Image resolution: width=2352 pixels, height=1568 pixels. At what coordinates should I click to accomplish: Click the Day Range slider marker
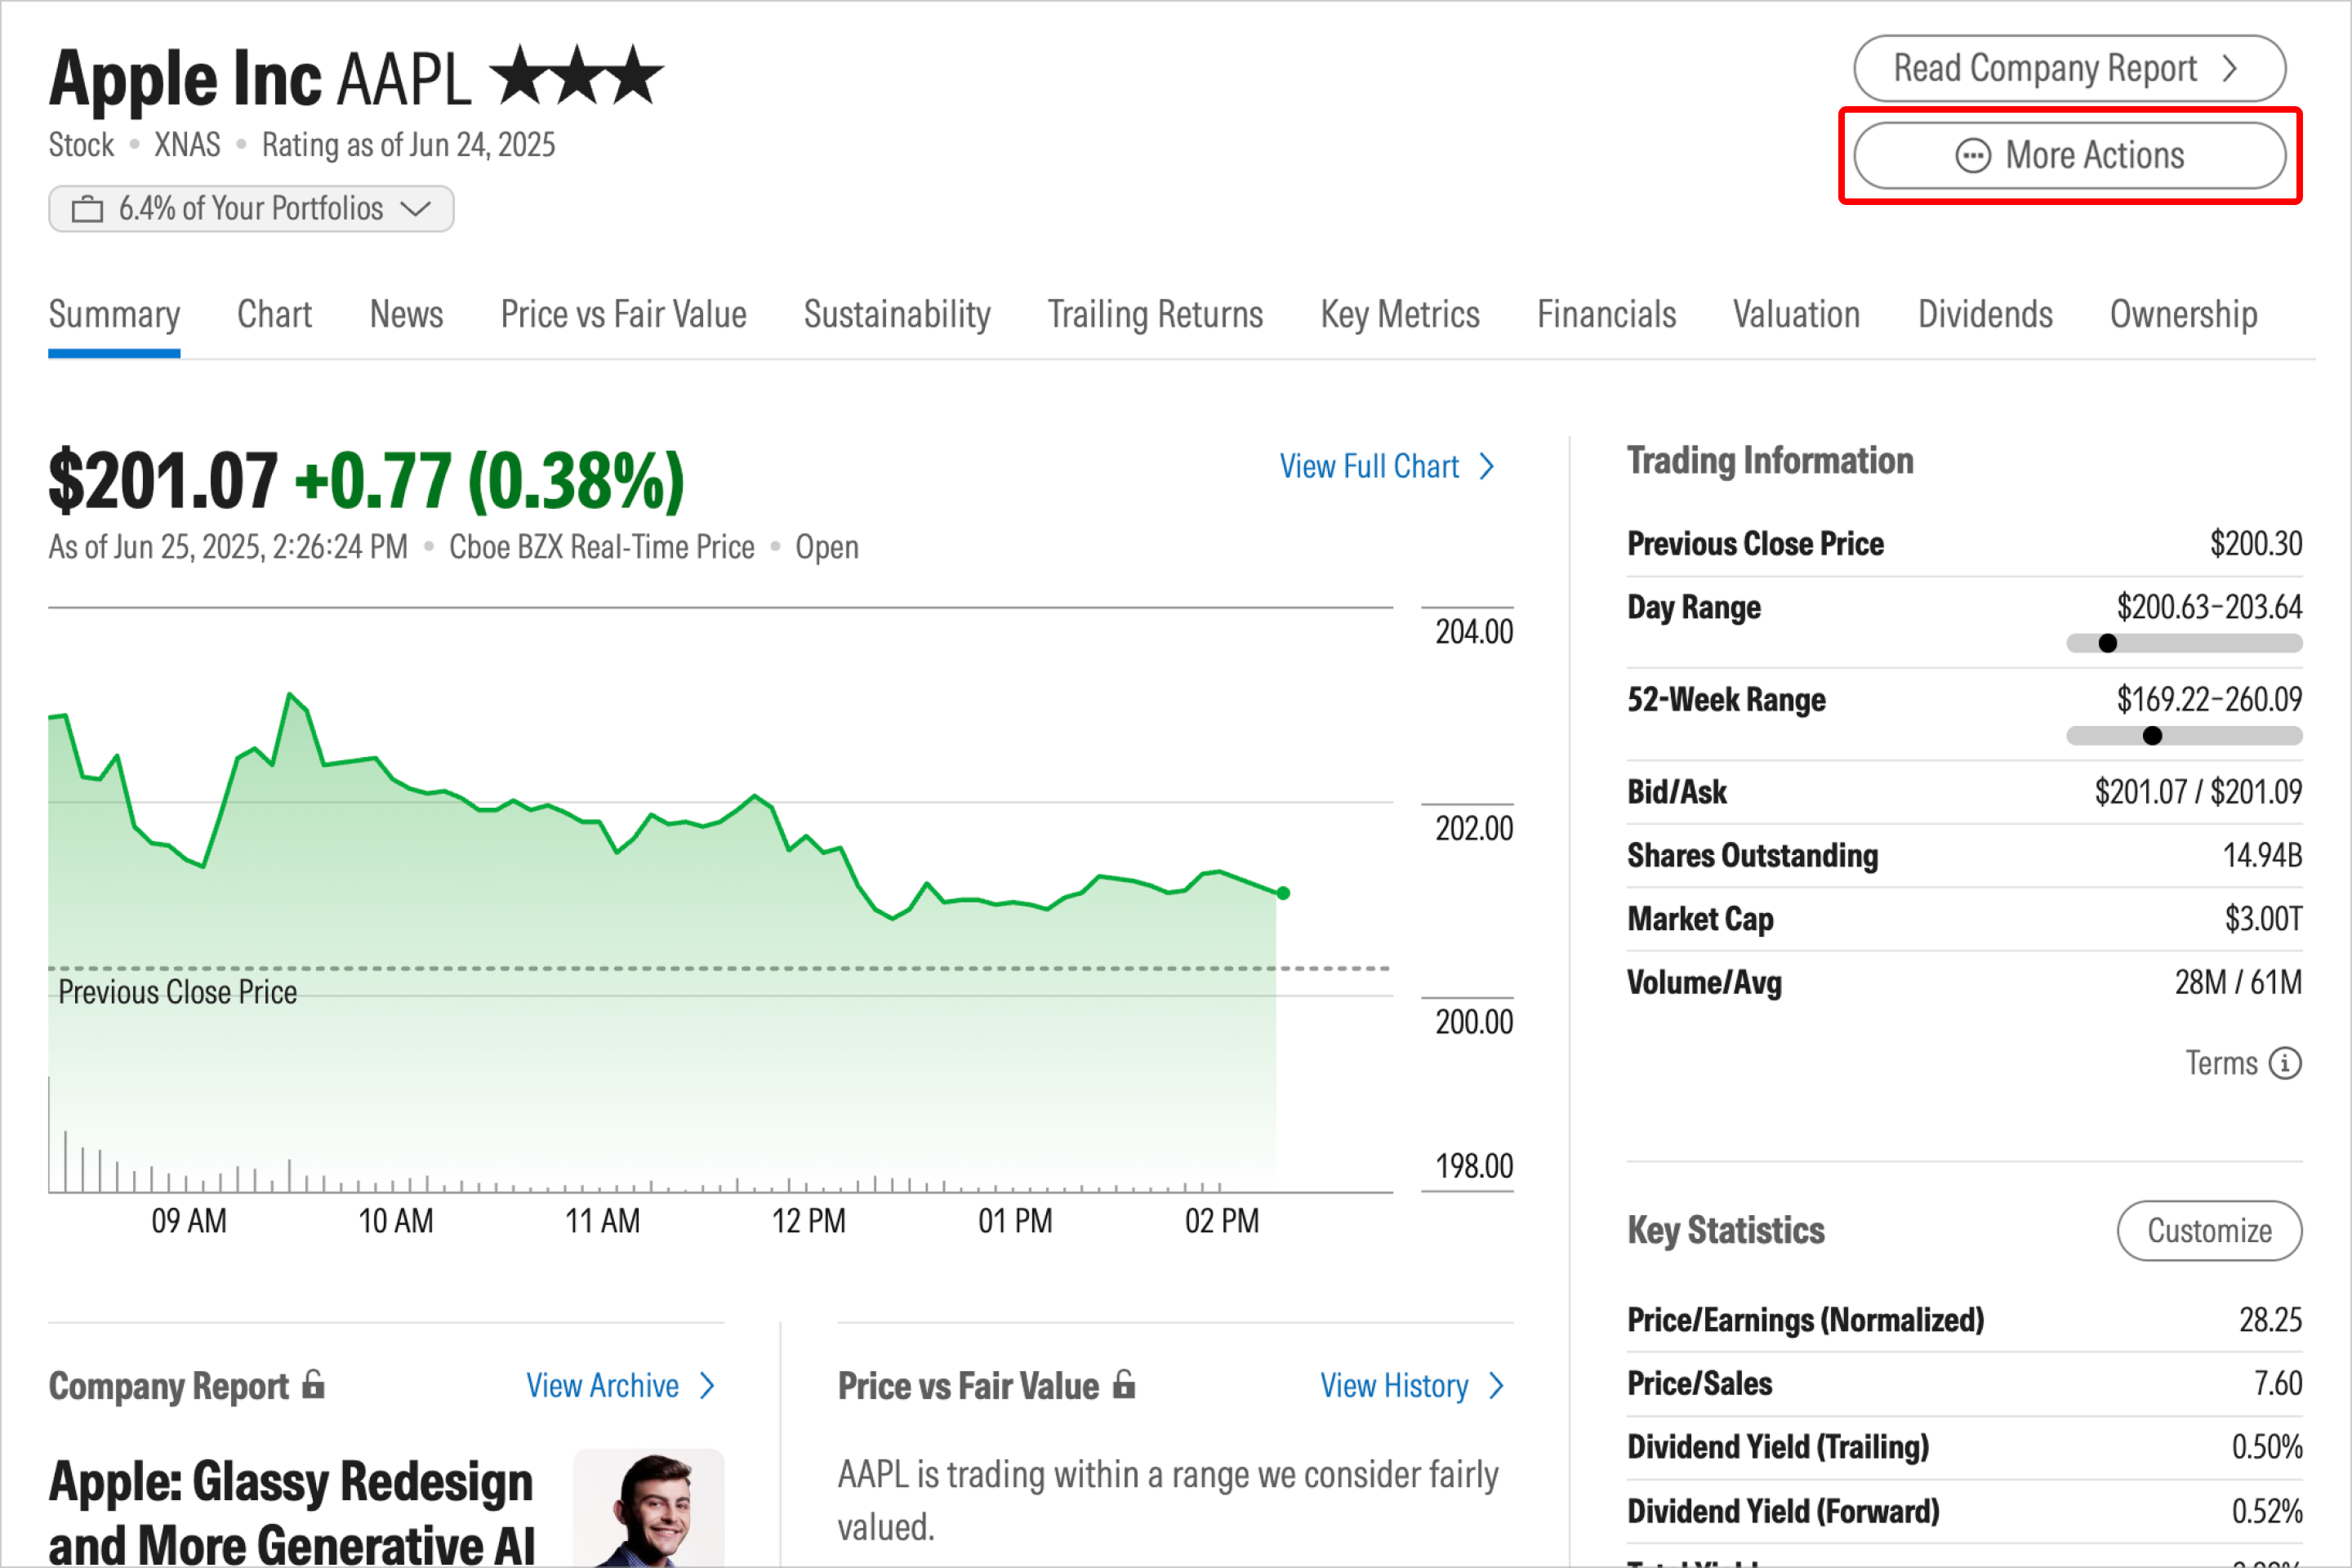pos(2107,644)
